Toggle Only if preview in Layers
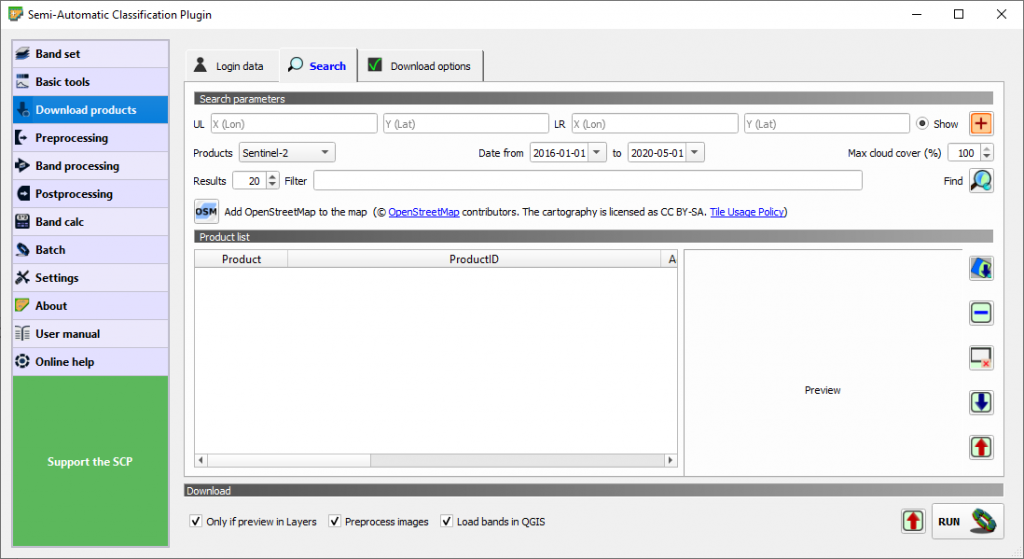 pyautogui.click(x=196, y=521)
